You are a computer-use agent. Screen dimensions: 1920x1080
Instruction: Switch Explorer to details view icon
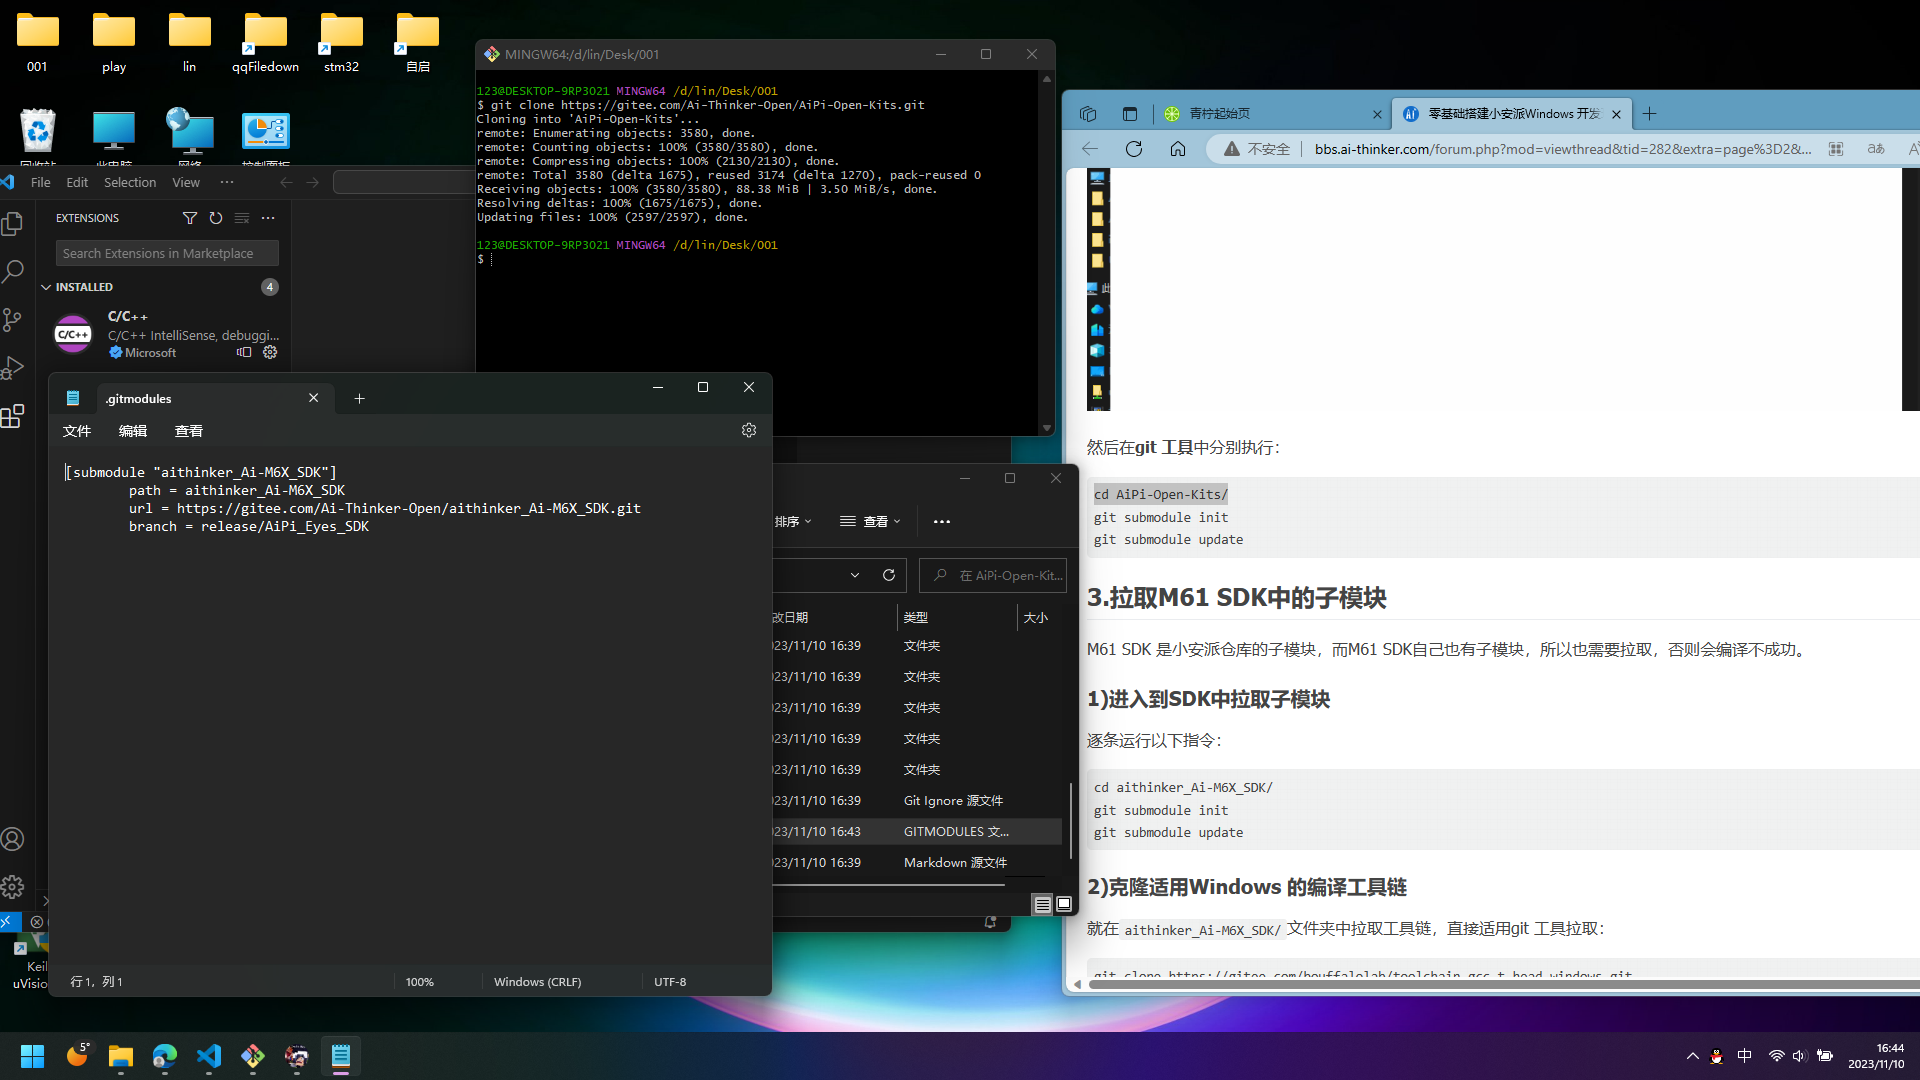click(x=1042, y=904)
